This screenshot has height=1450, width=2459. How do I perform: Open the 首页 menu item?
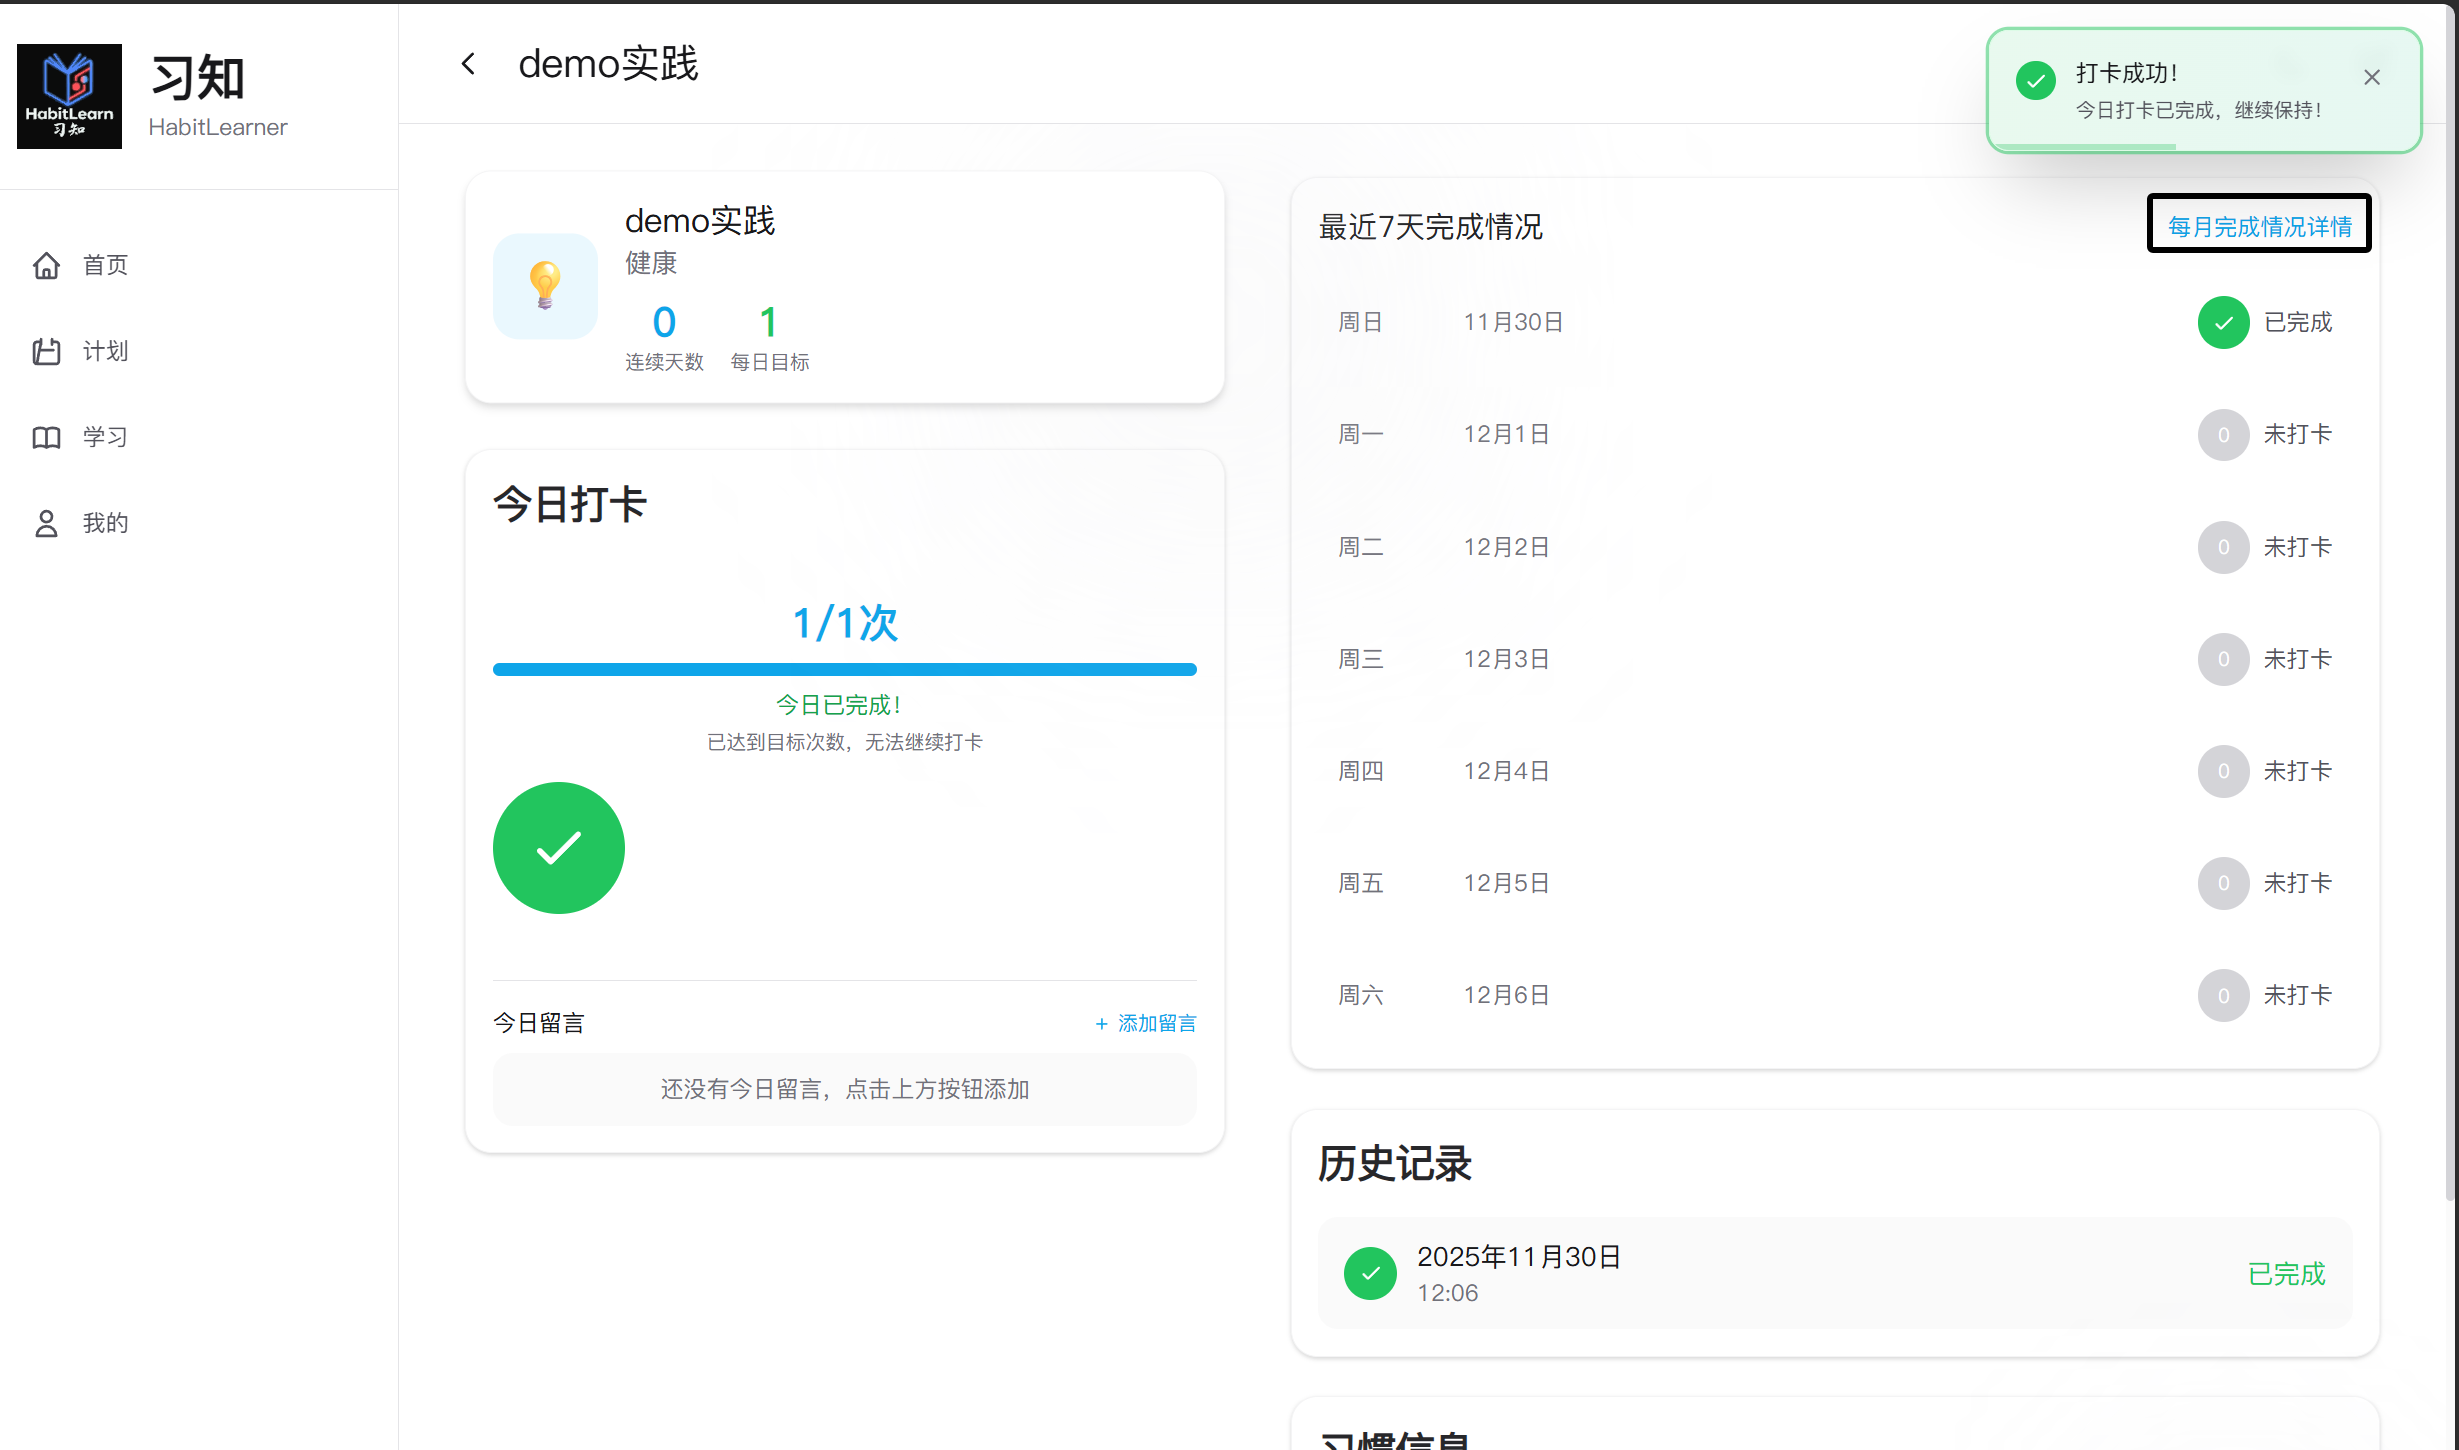click(103, 265)
